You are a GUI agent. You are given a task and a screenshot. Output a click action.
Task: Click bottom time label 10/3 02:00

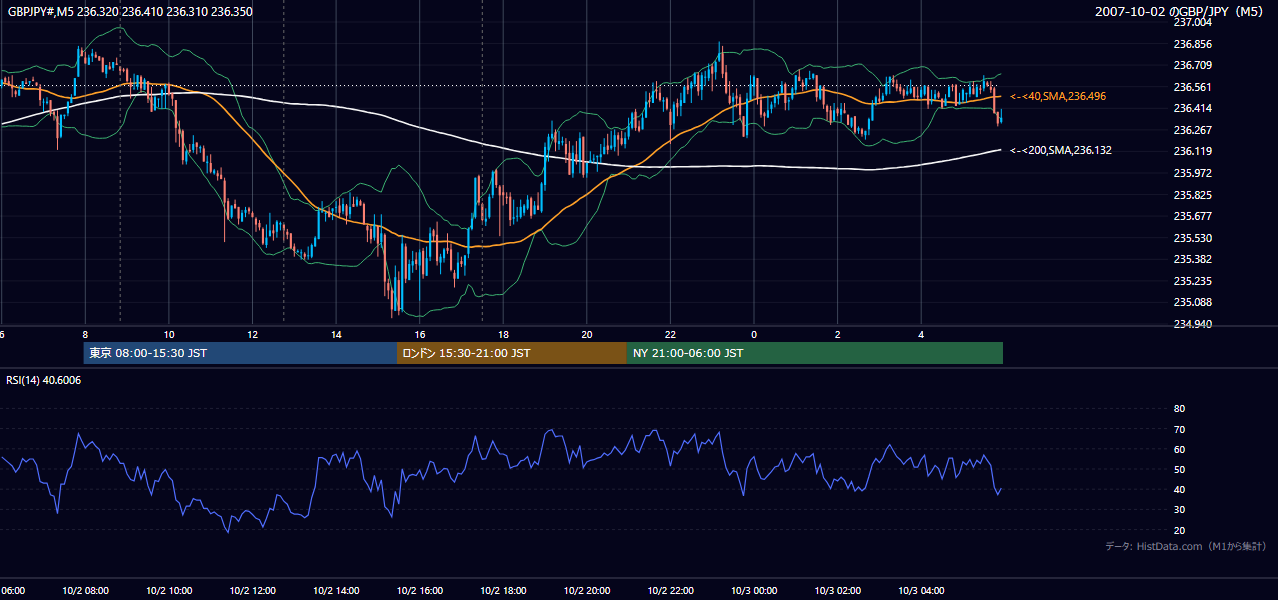coord(838,591)
